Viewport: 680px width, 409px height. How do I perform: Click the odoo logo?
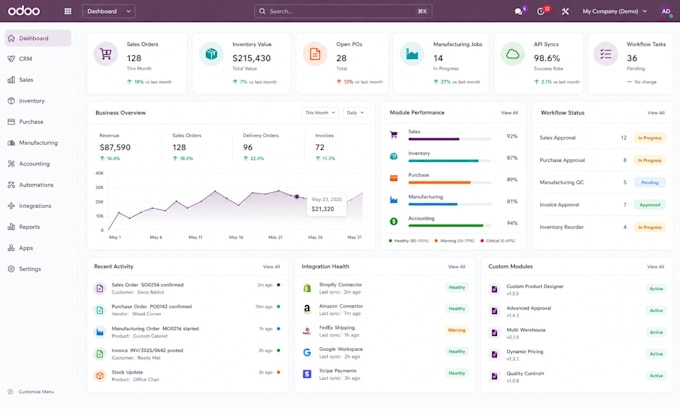pyautogui.click(x=24, y=11)
